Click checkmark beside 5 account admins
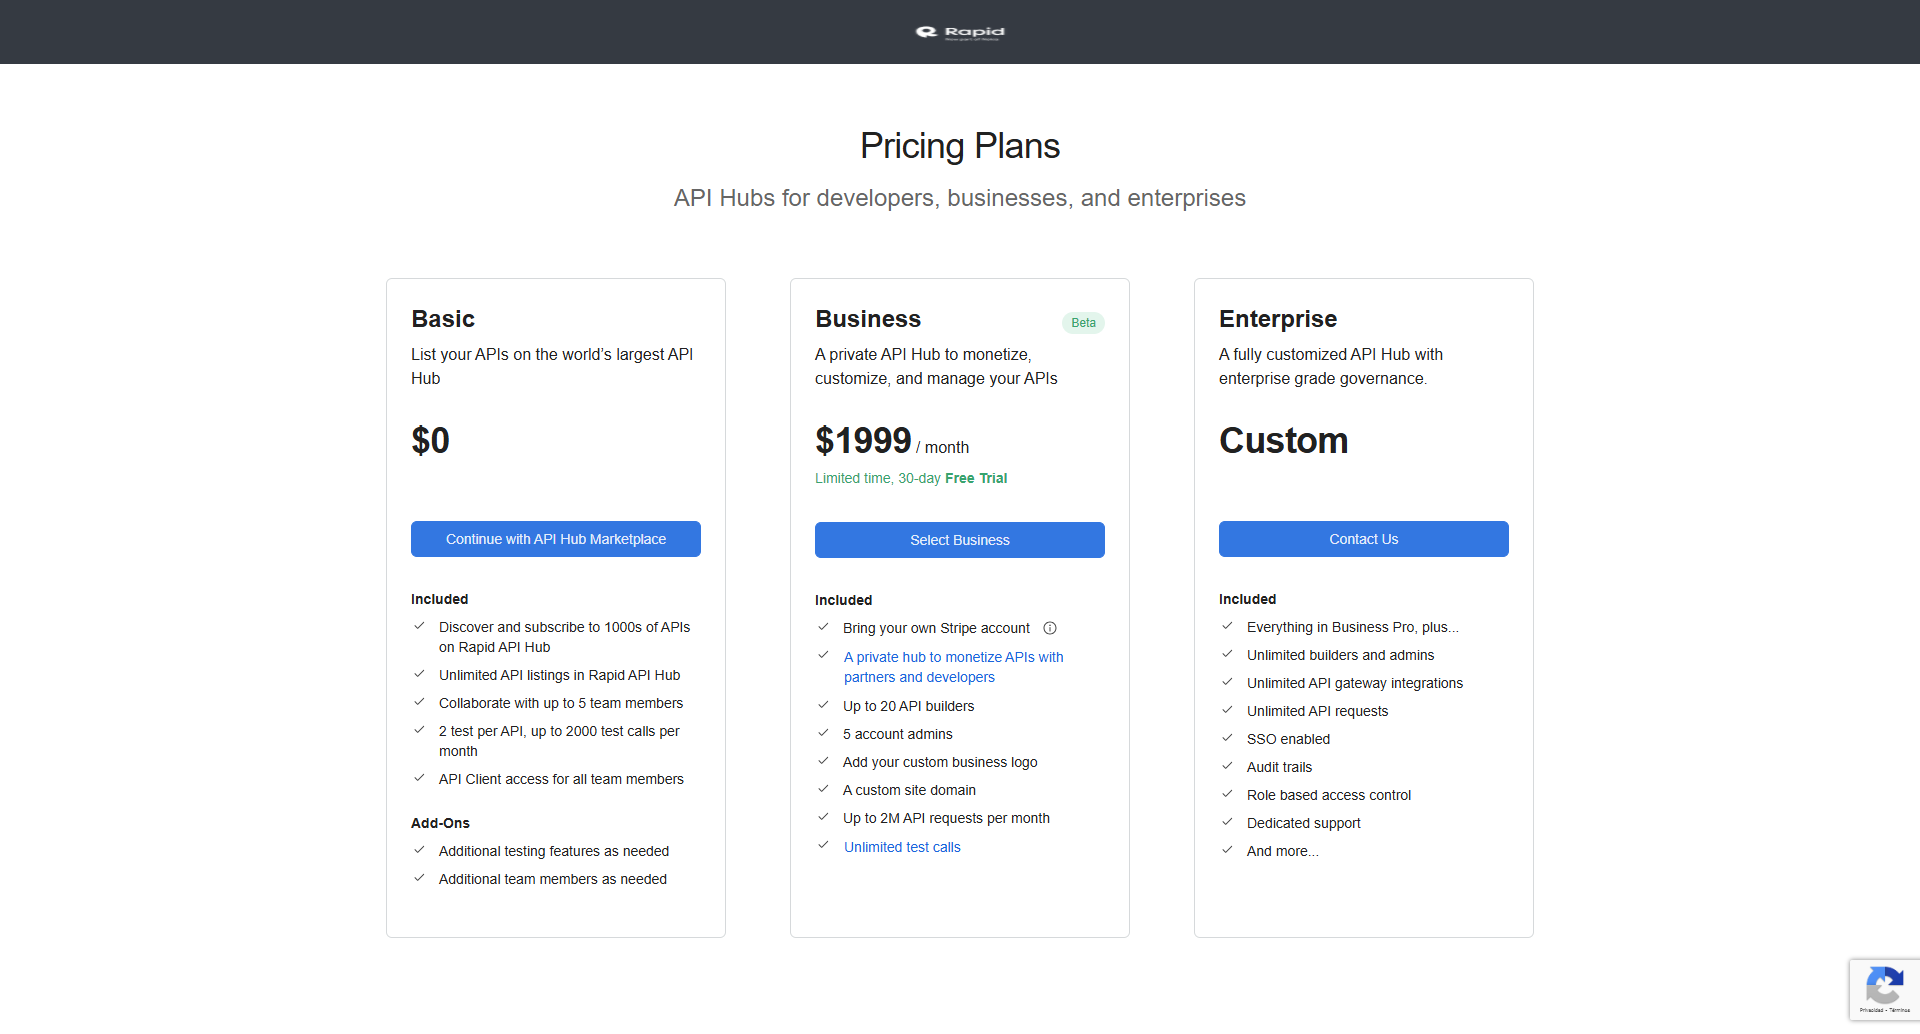1920x1034 pixels. click(x=823, y=733)
